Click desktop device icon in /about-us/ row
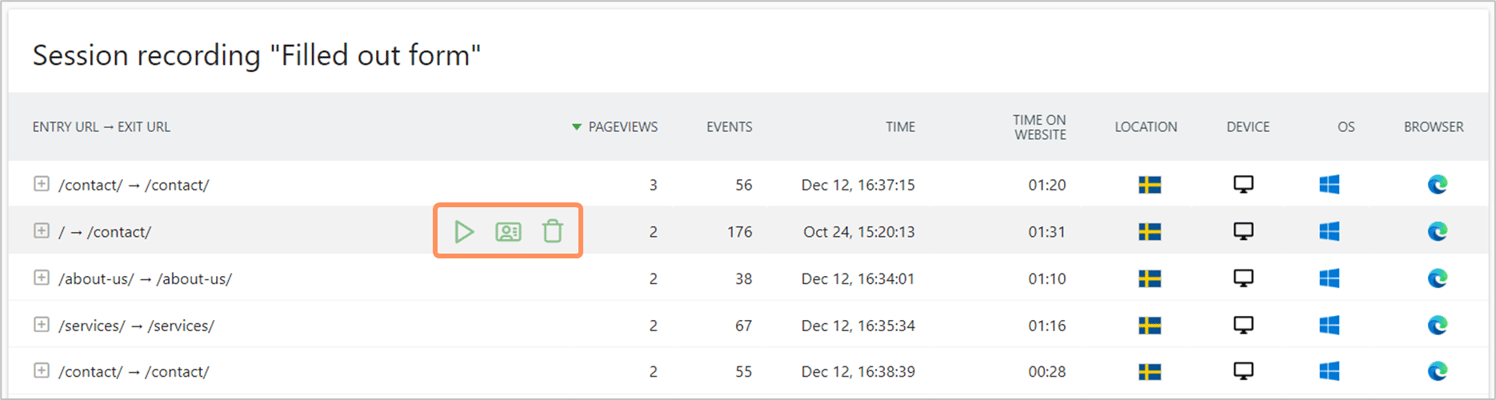 [x=1243, y=278]
